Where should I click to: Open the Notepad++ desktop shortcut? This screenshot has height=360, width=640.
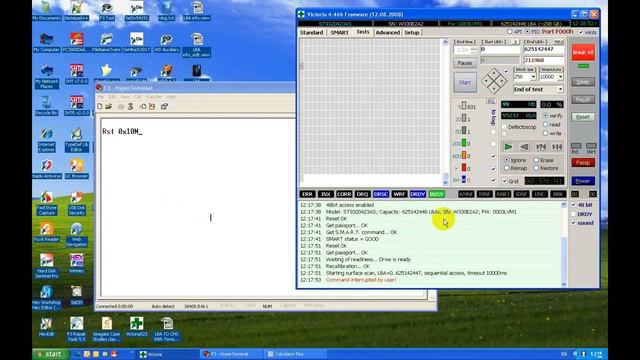[76, 10]
